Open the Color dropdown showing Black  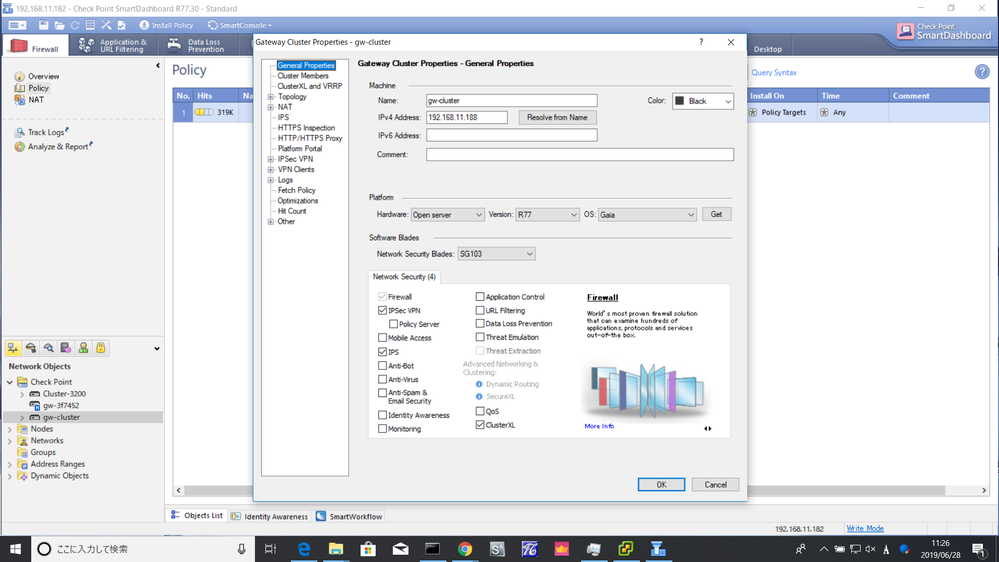point(703,101)
